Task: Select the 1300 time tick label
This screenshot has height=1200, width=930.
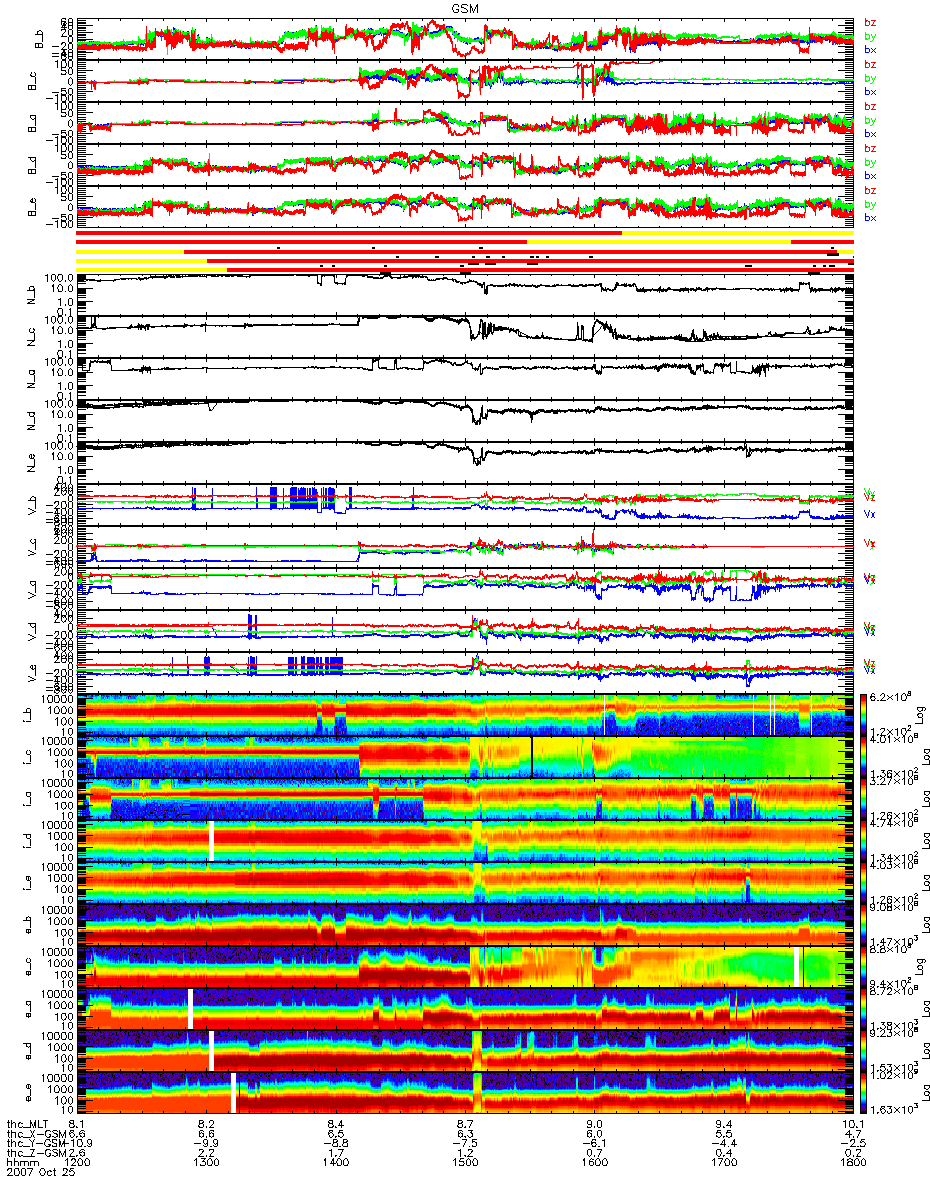Action: coord(207,1162)
